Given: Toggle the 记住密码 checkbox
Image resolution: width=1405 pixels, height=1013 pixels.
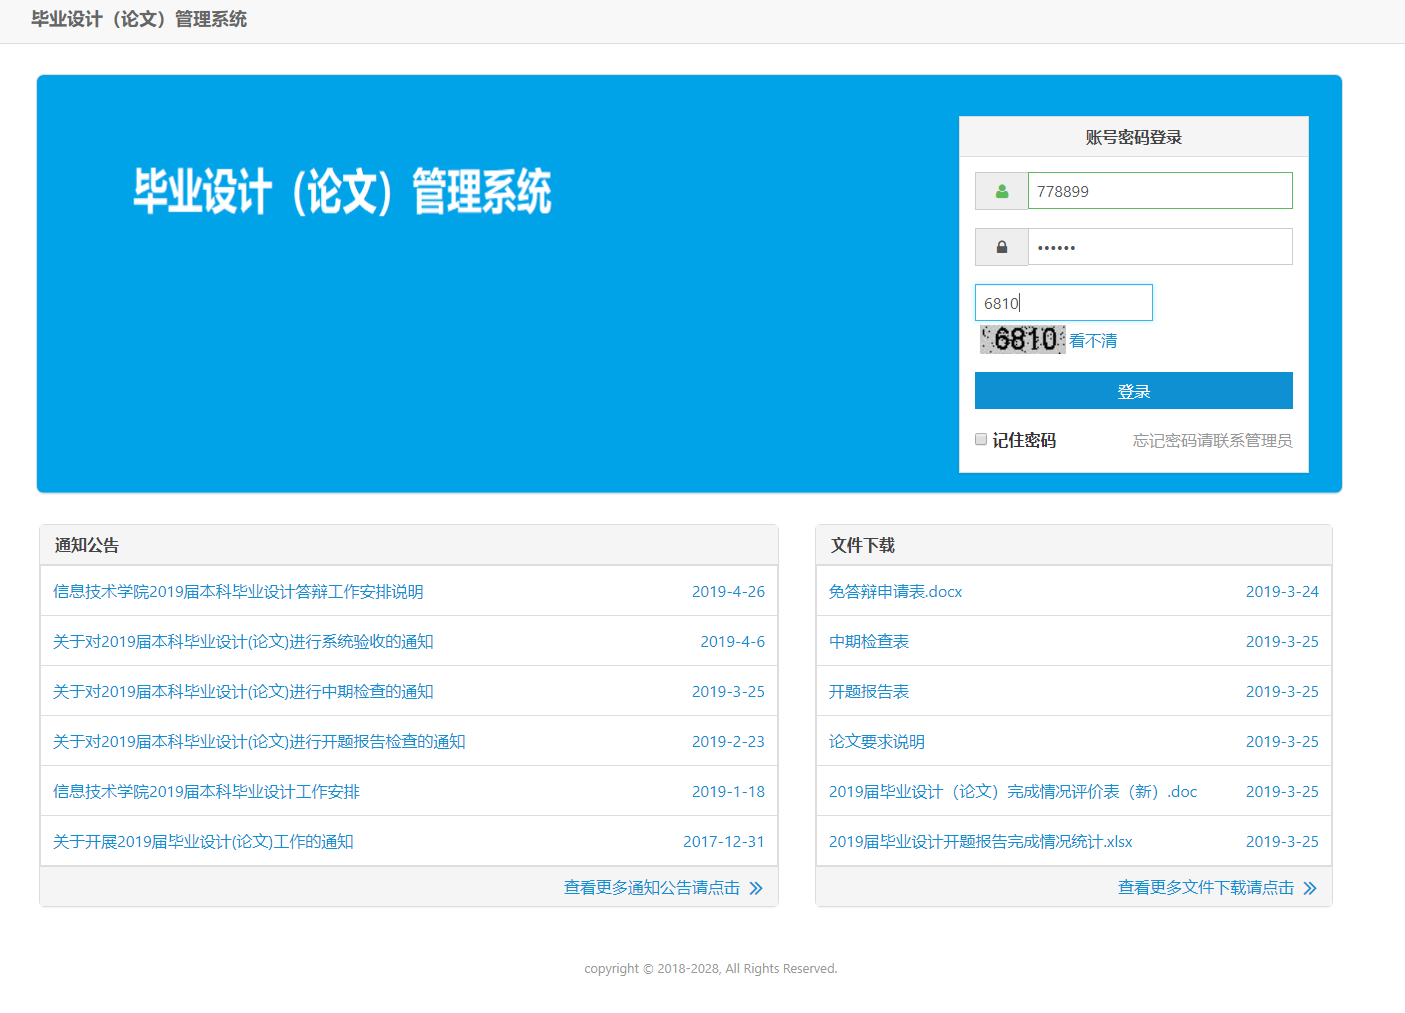Looking at the screenshot, I should click(x=980, y=439).
